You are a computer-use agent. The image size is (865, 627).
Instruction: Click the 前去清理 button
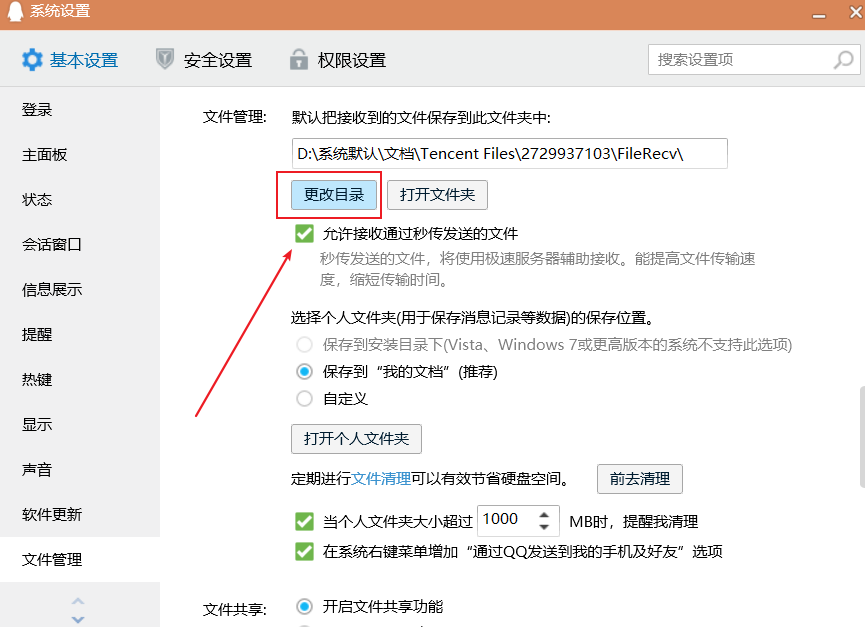coord(639,479)
